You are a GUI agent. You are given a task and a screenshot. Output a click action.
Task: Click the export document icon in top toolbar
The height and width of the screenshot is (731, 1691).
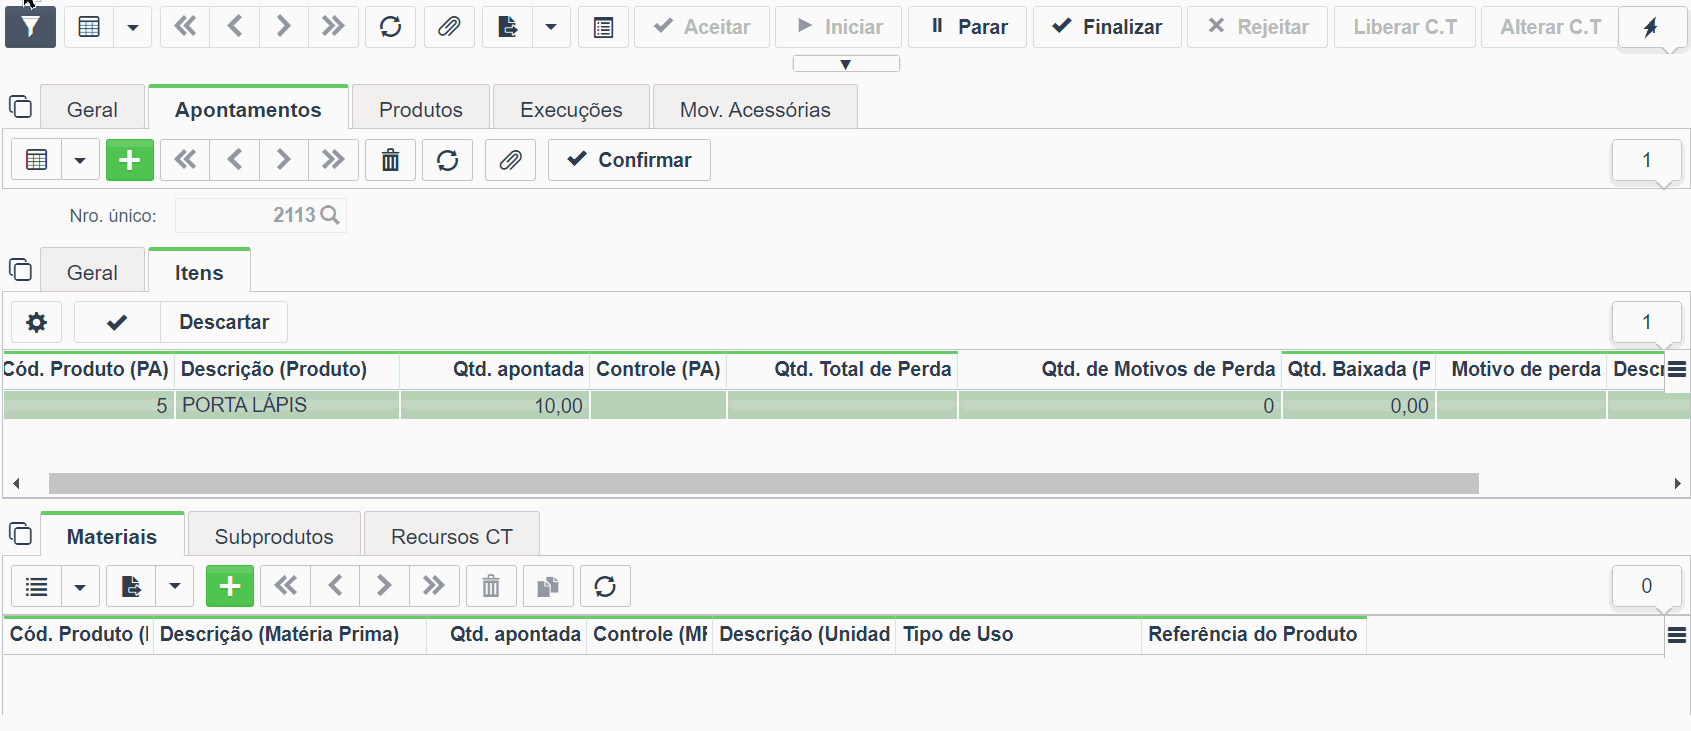[x=507, y=27]
